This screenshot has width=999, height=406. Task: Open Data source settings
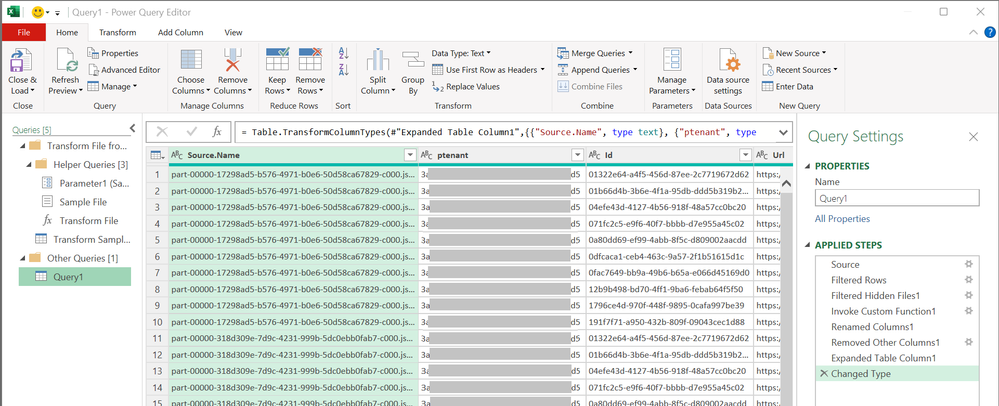tap(728, 71)
